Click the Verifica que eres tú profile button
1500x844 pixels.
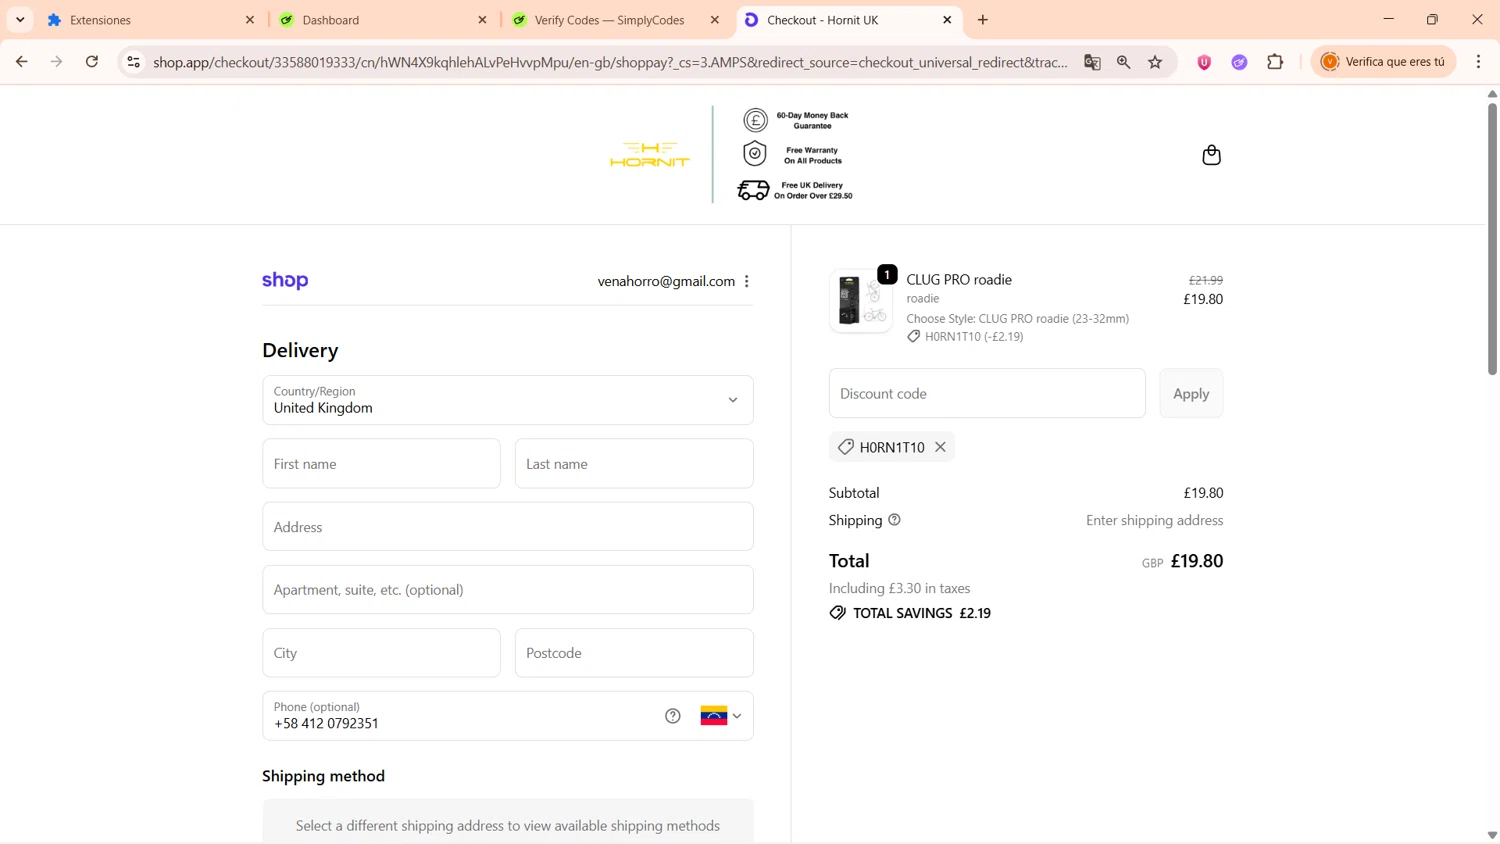click(x=1384, y=62)
